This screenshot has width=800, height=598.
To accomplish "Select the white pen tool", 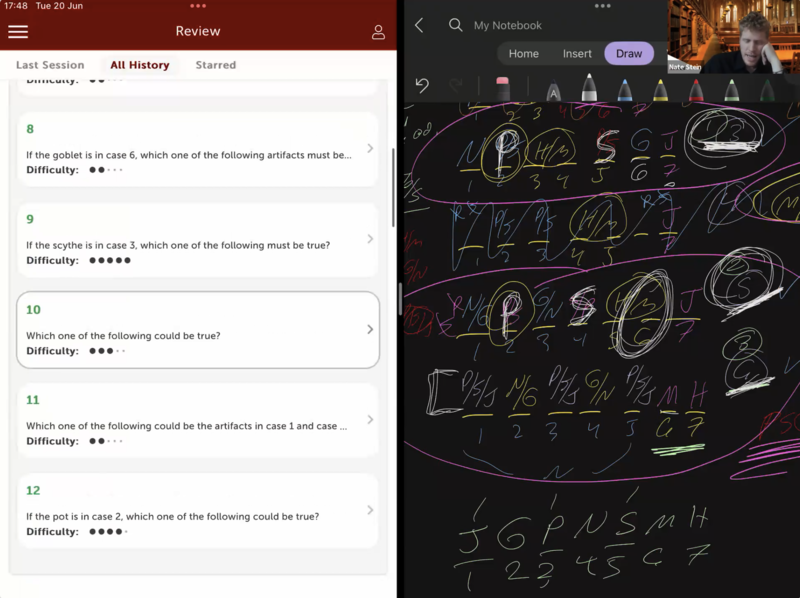I will [590, 89].
